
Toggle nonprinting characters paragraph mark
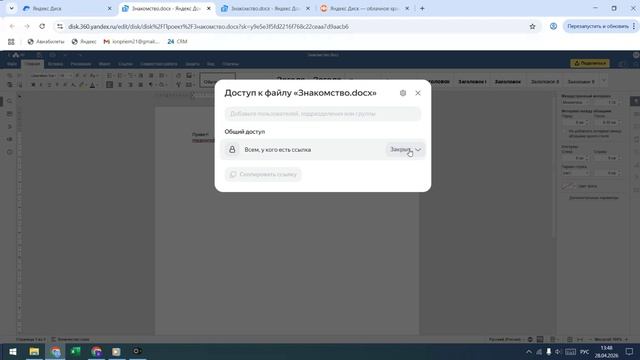click(151, 85)
